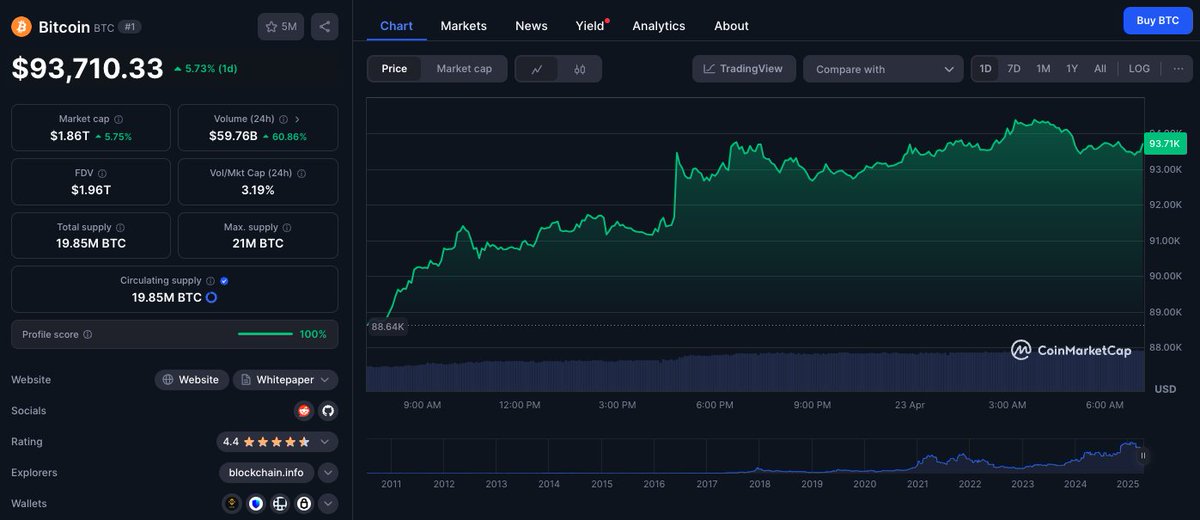
Task: Select the 1M time range
Action: click(1043, 69)
